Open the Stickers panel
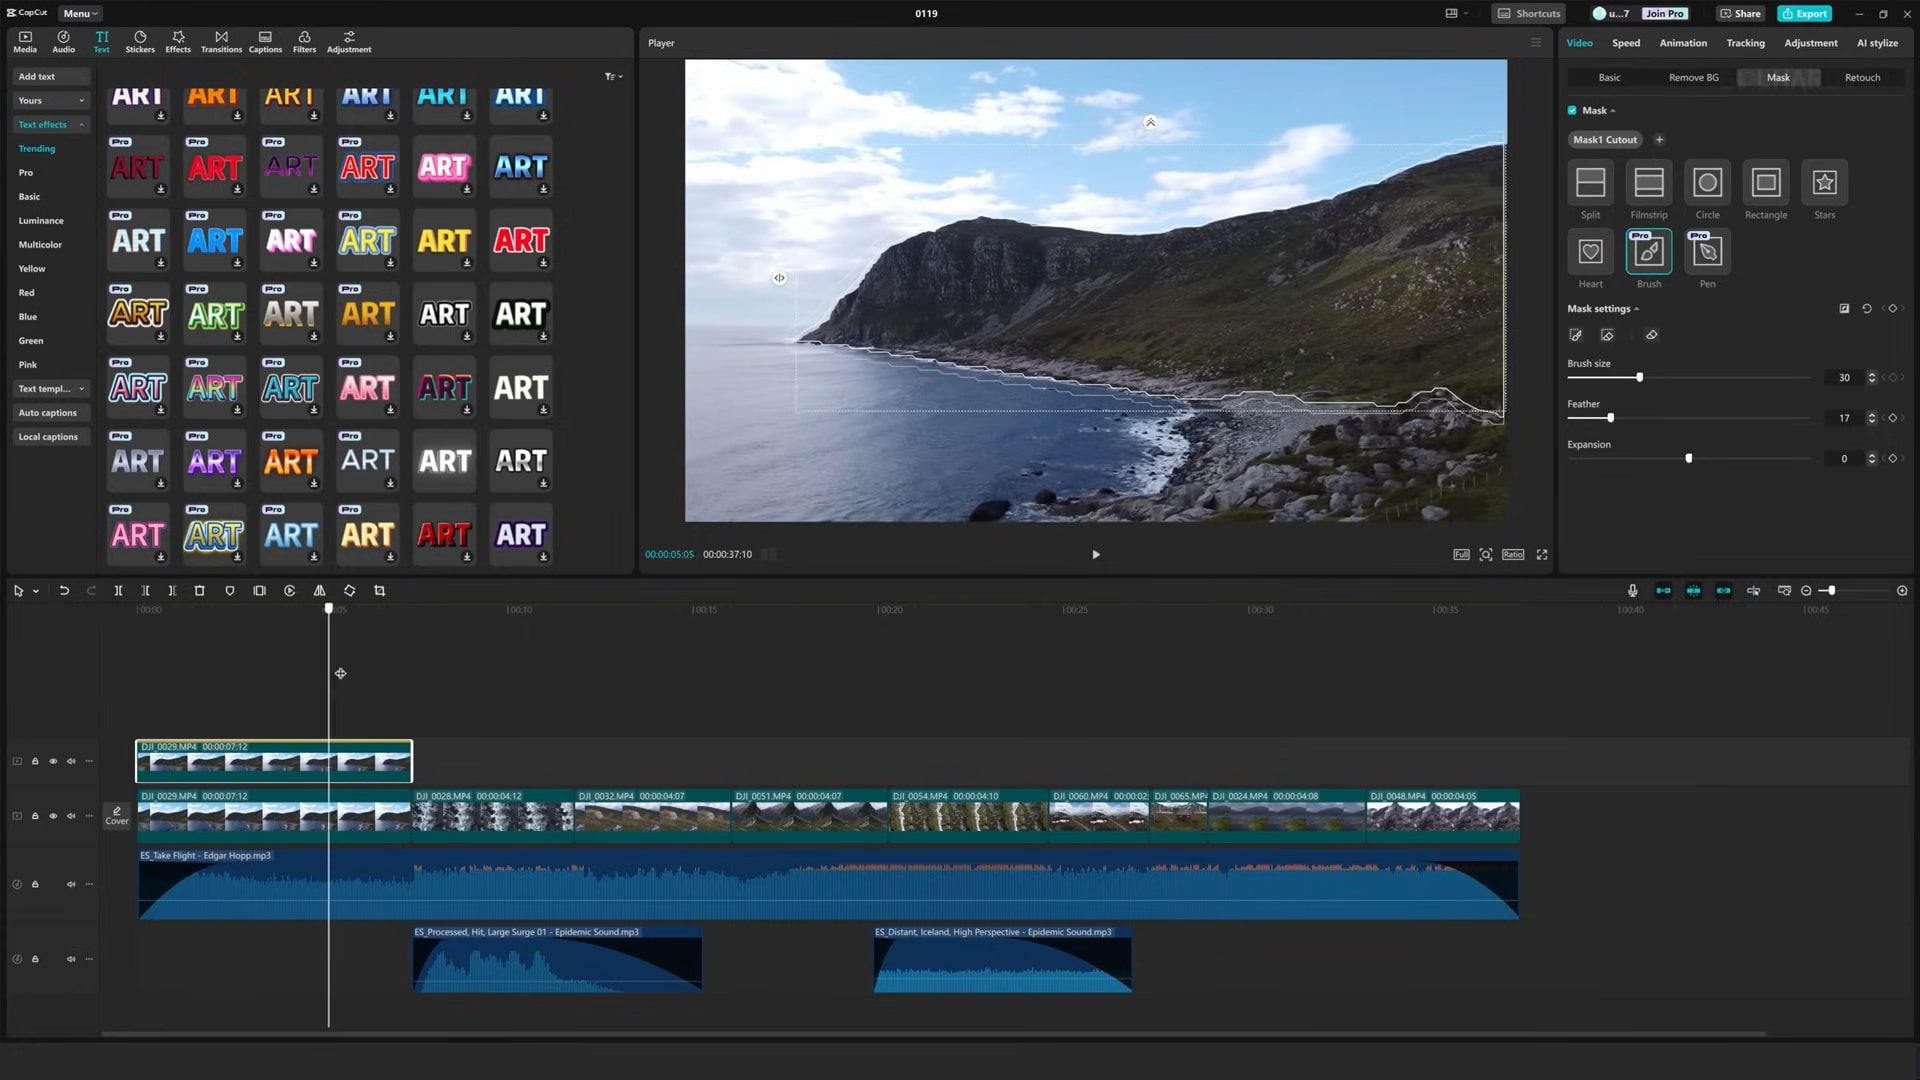 (140, 41)
